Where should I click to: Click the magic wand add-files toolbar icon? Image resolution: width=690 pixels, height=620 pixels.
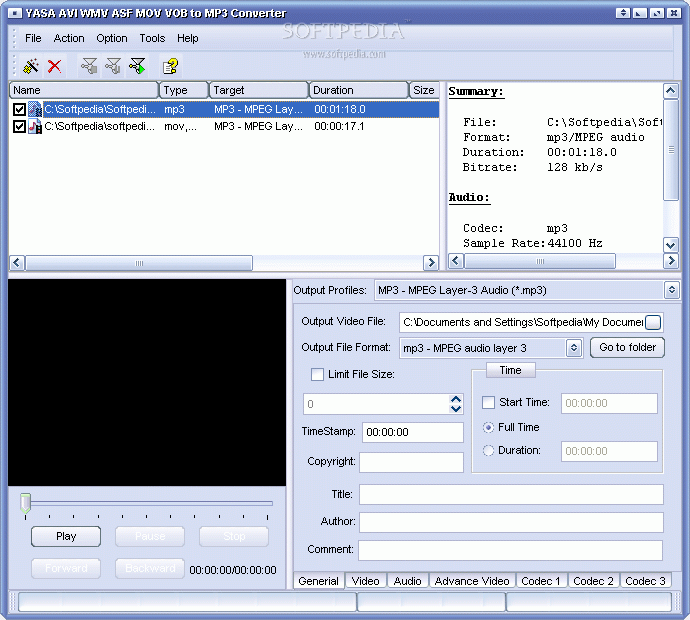(31, 66)
